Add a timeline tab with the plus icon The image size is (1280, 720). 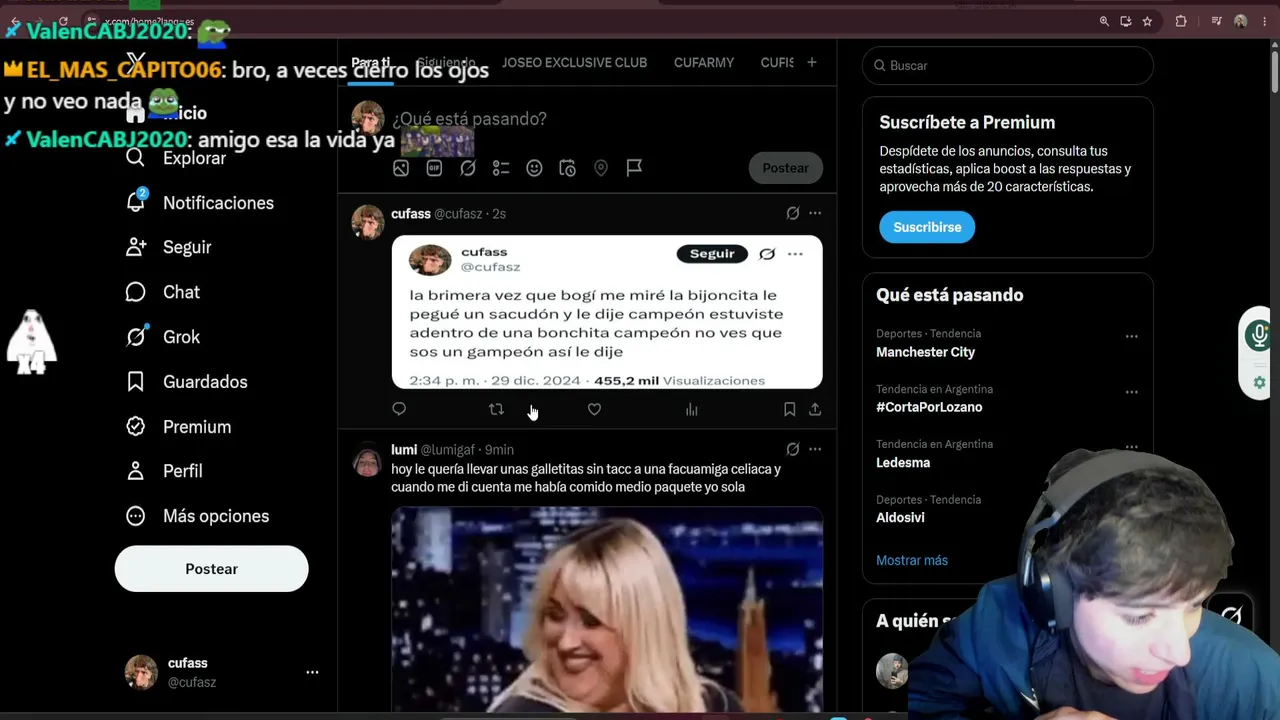click(812, 62)
